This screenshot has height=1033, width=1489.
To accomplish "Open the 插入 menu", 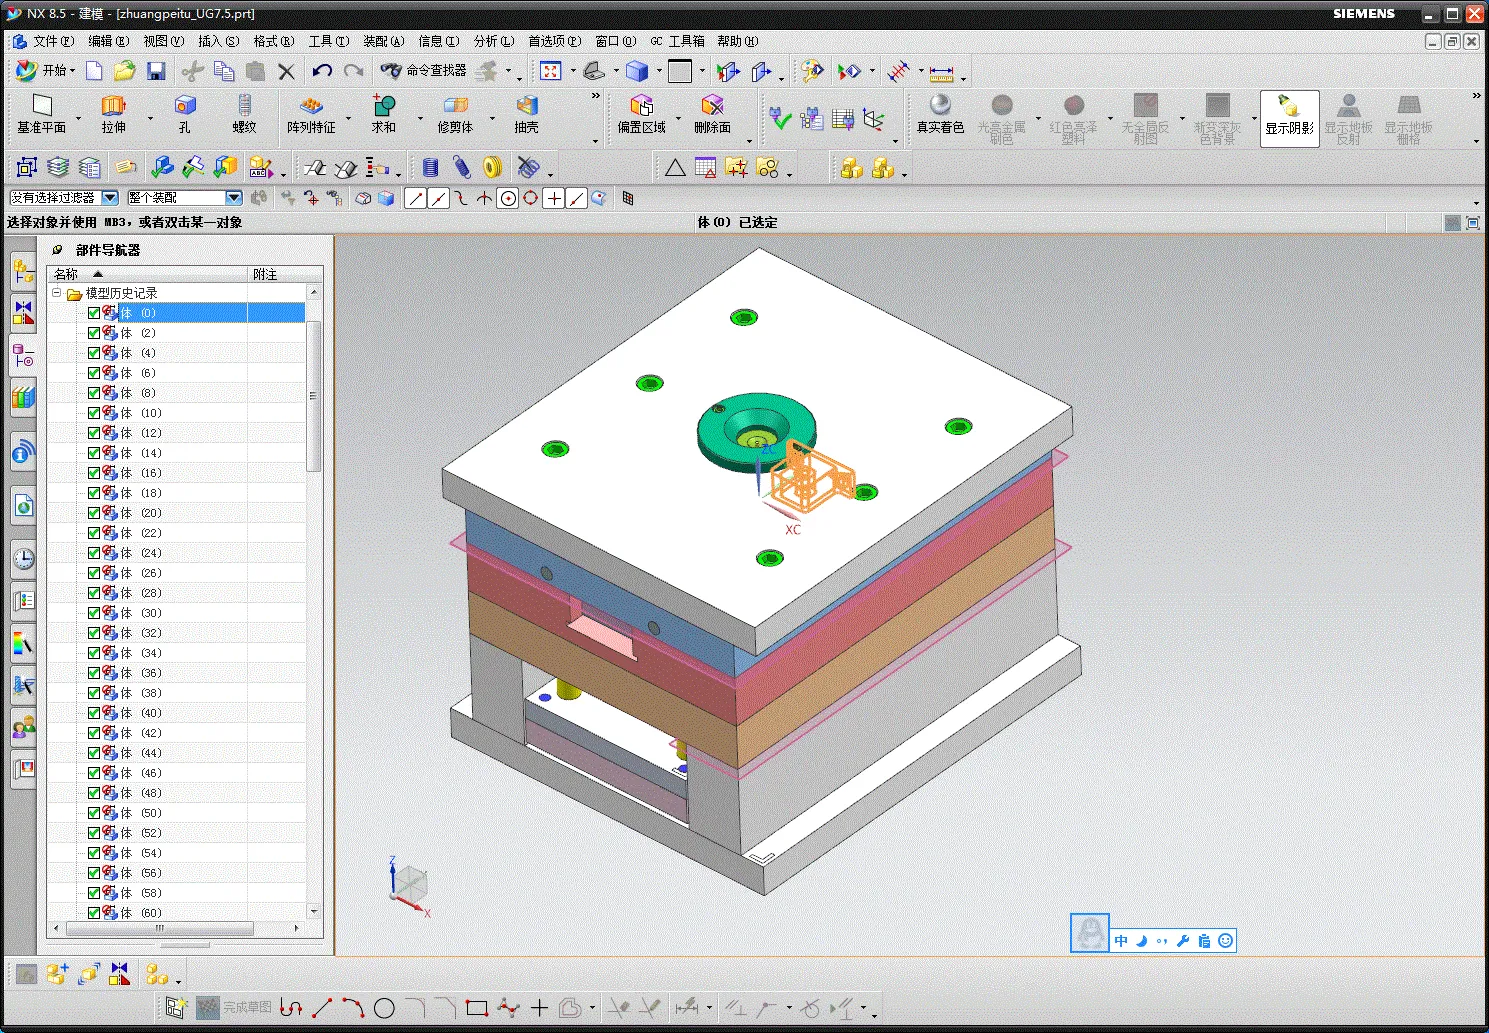I will tap(218, 41).
